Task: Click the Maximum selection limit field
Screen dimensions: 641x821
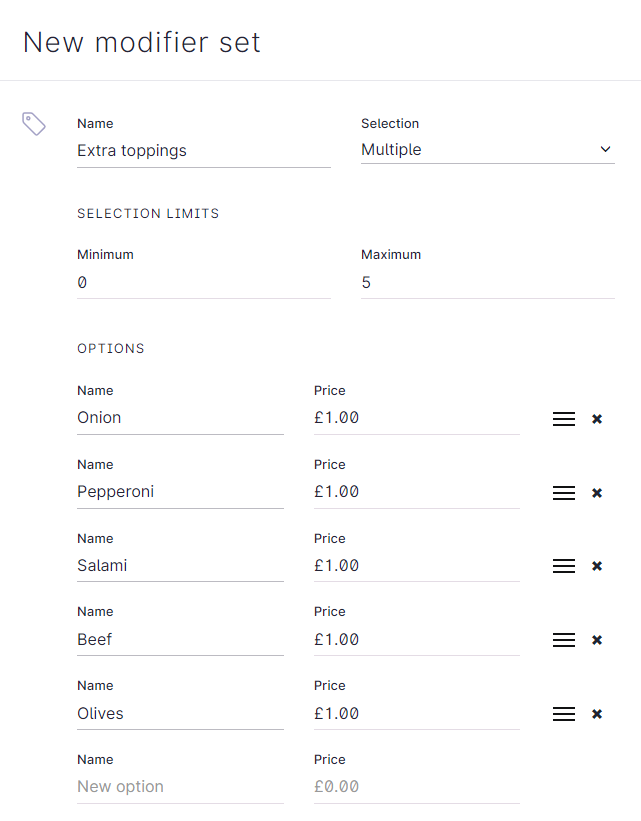Action: click(x=487, y=283)
